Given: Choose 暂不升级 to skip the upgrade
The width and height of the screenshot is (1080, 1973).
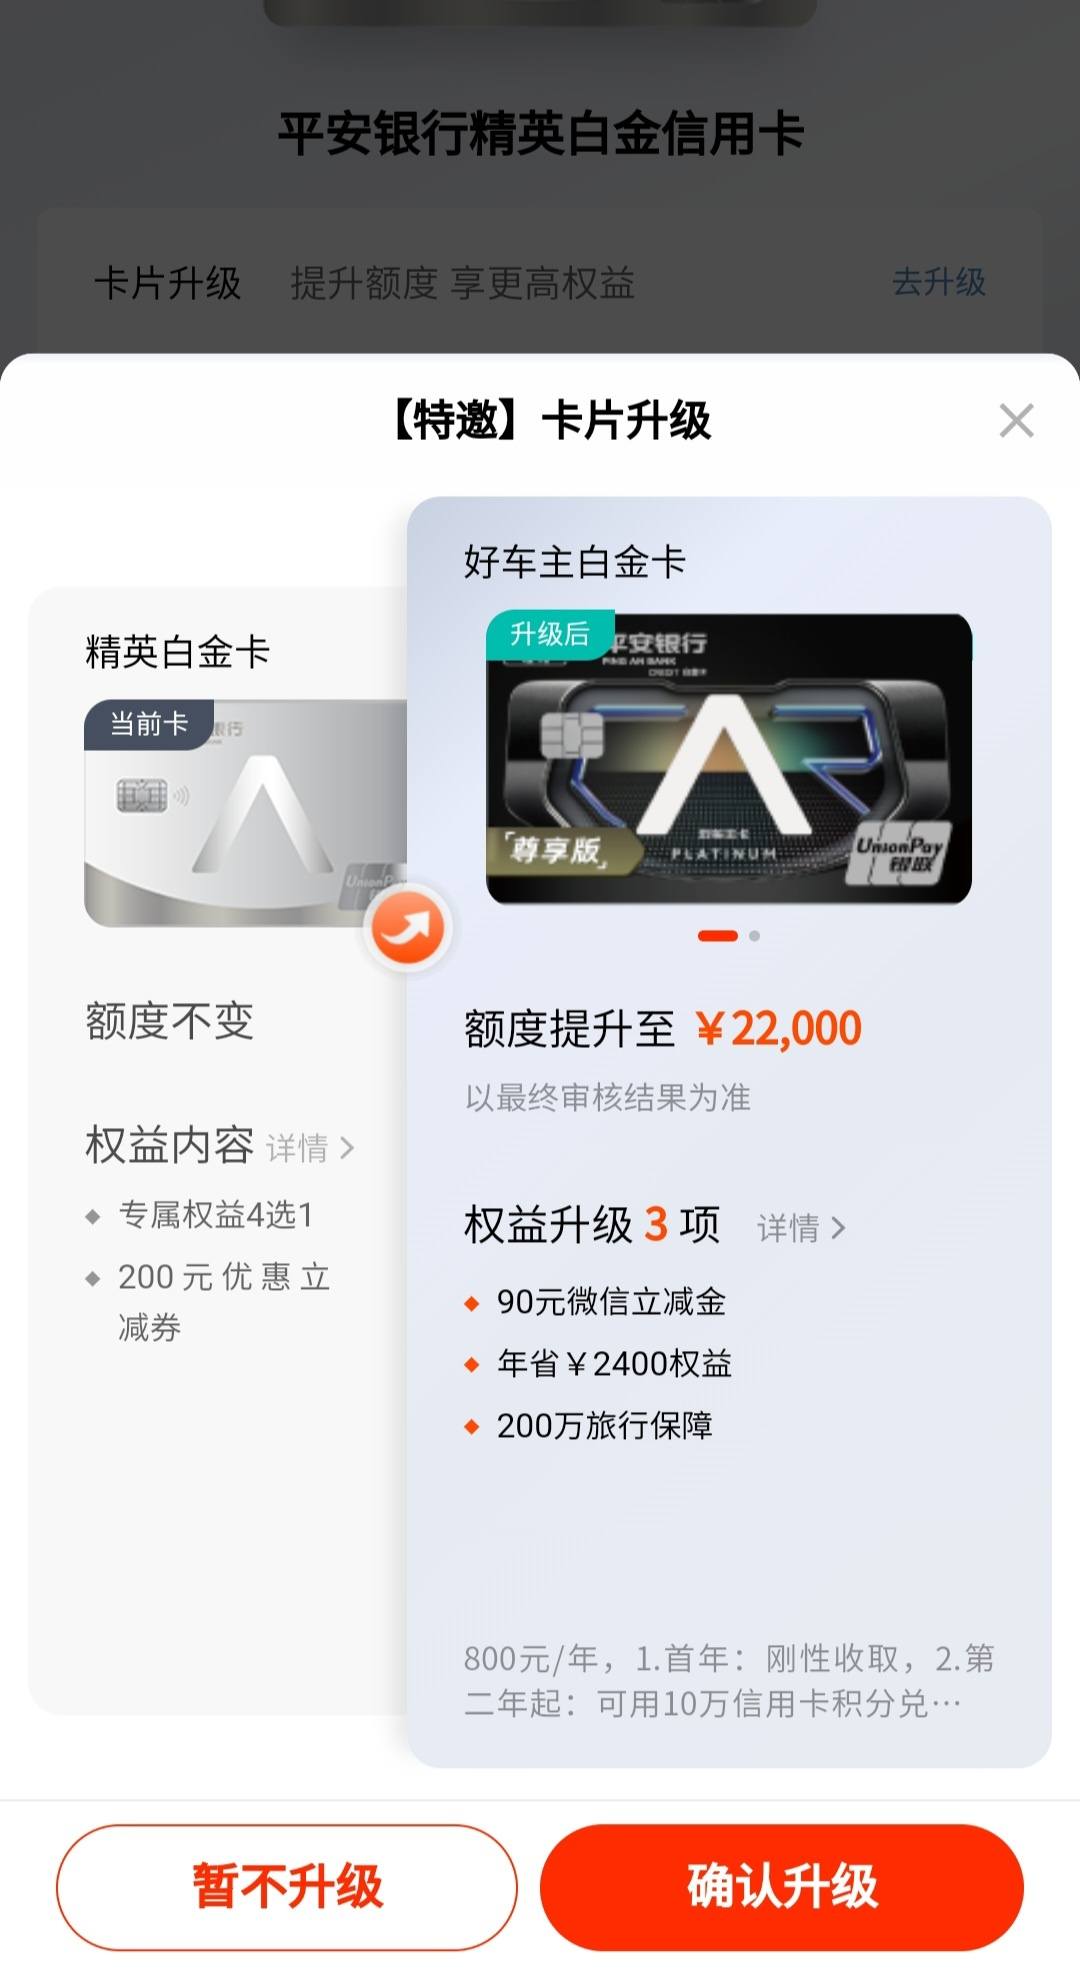Looking at the screenshot, I should point(287,1887).
